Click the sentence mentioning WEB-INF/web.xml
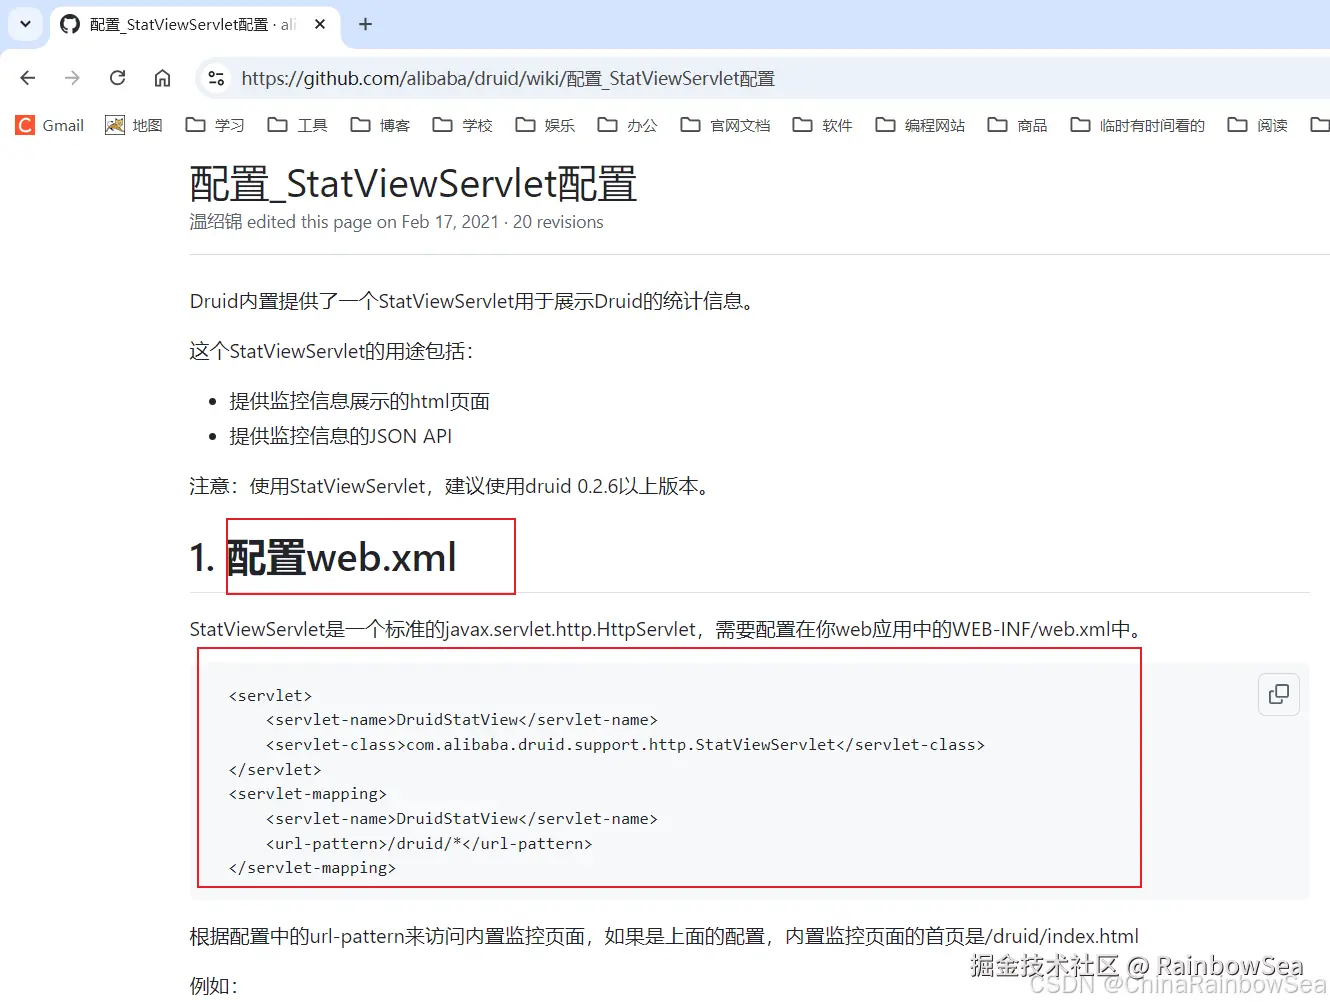 (667, 629)
